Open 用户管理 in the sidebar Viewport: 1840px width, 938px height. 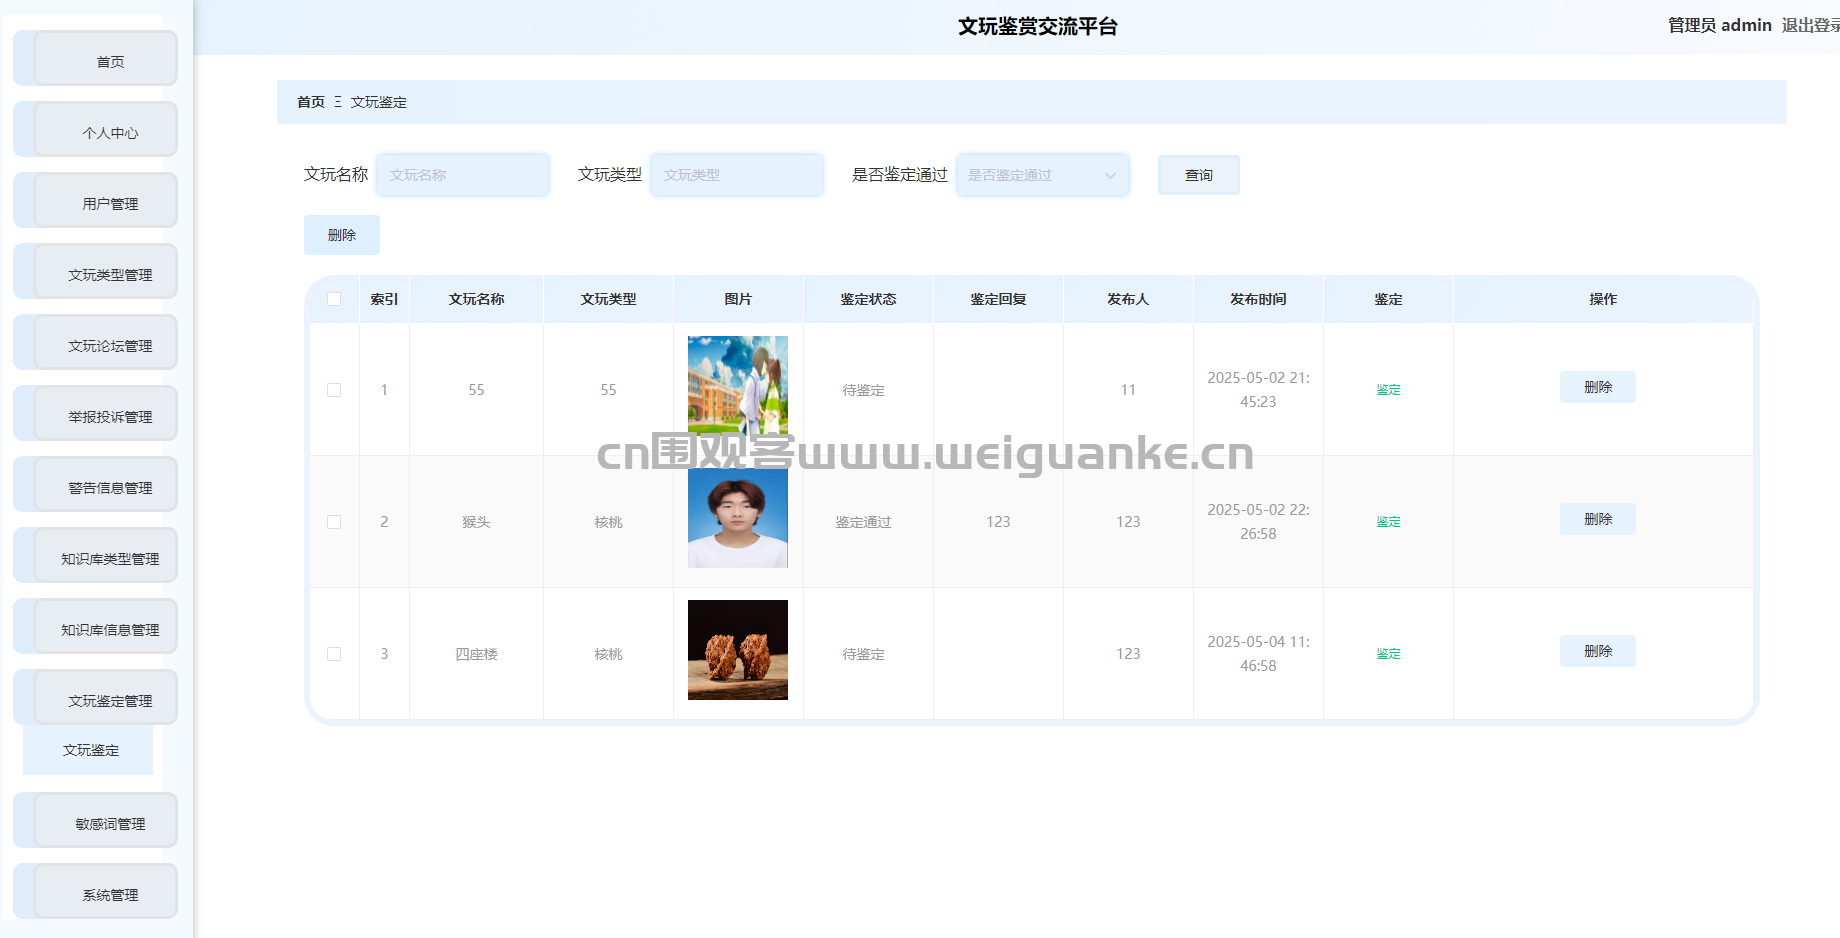tap(110, 203)
